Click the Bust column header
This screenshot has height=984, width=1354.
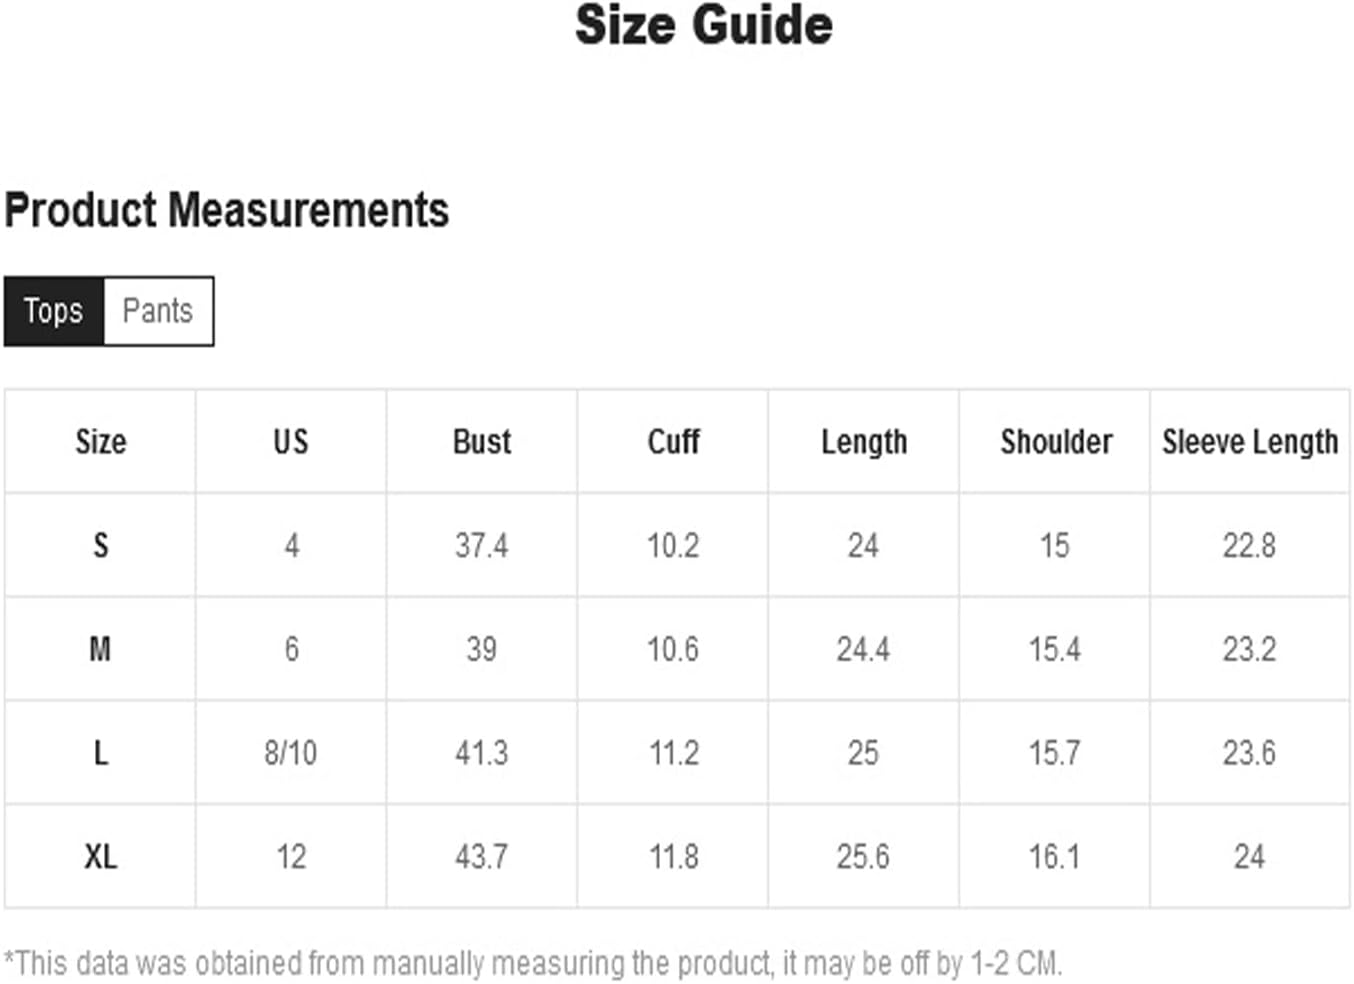point(482,441)
